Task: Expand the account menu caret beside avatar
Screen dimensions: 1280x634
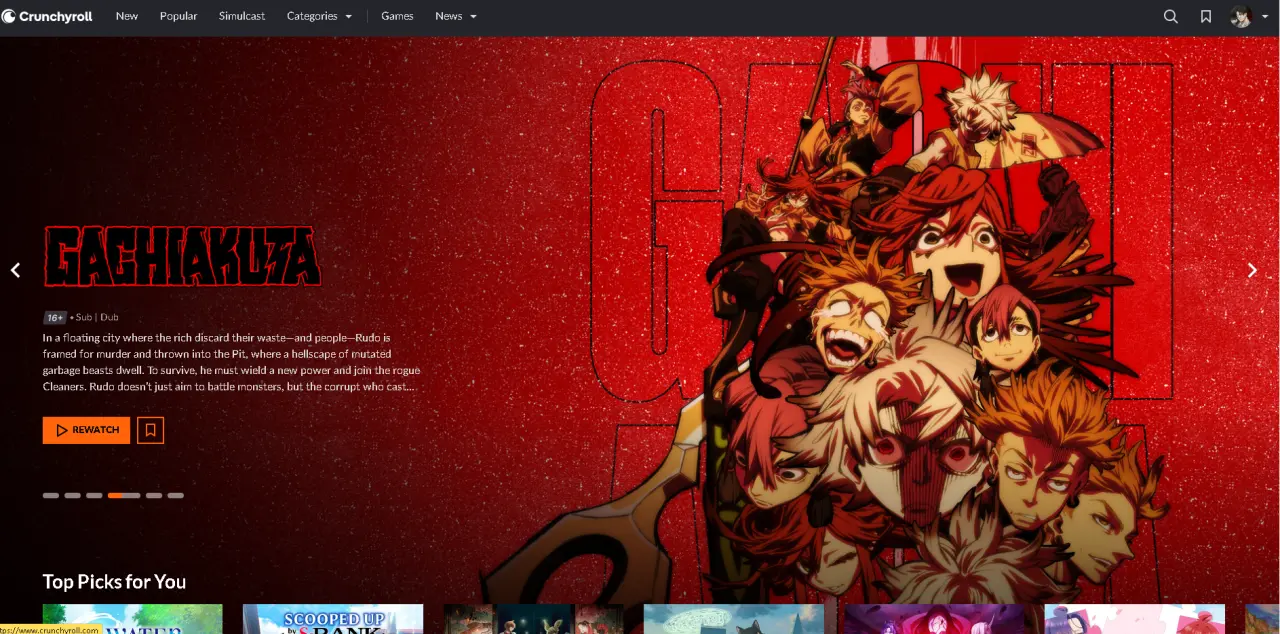Action: coord(1265,17)
